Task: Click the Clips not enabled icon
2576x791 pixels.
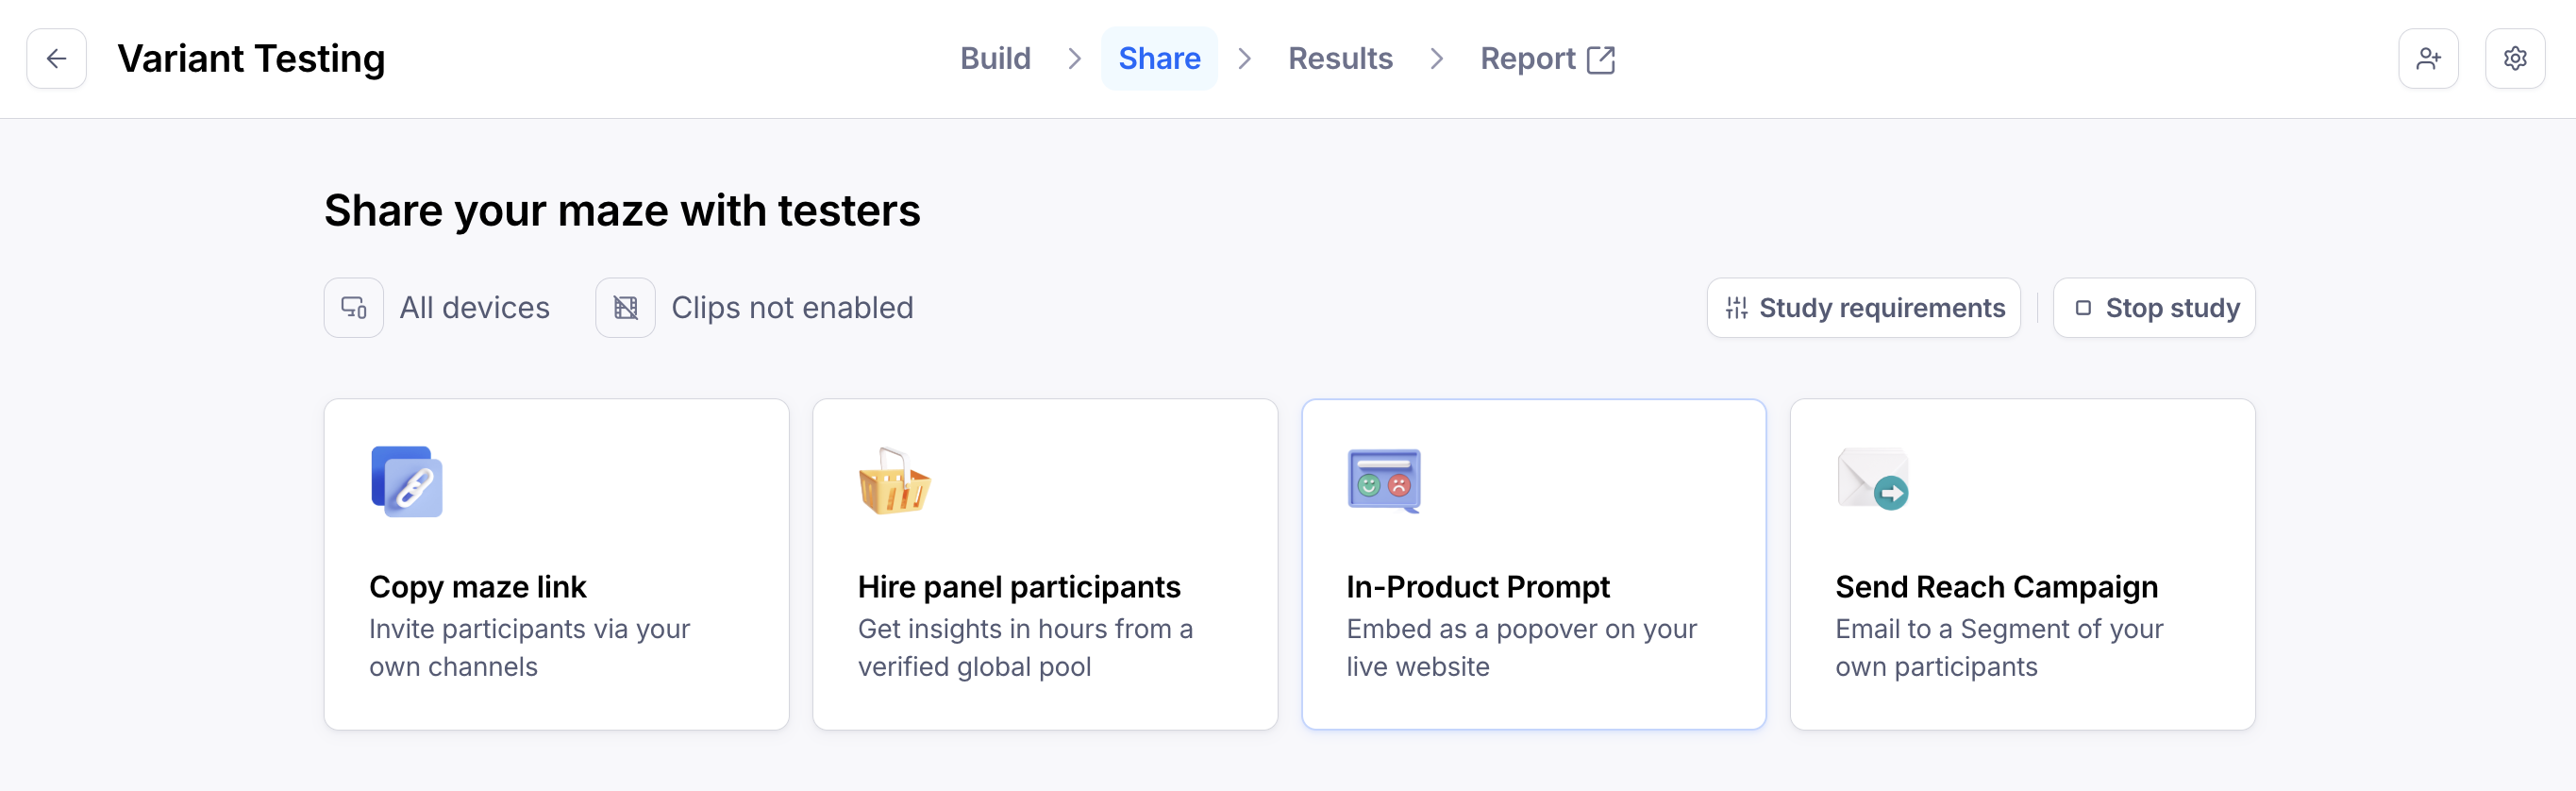Action: coord(625,308)
